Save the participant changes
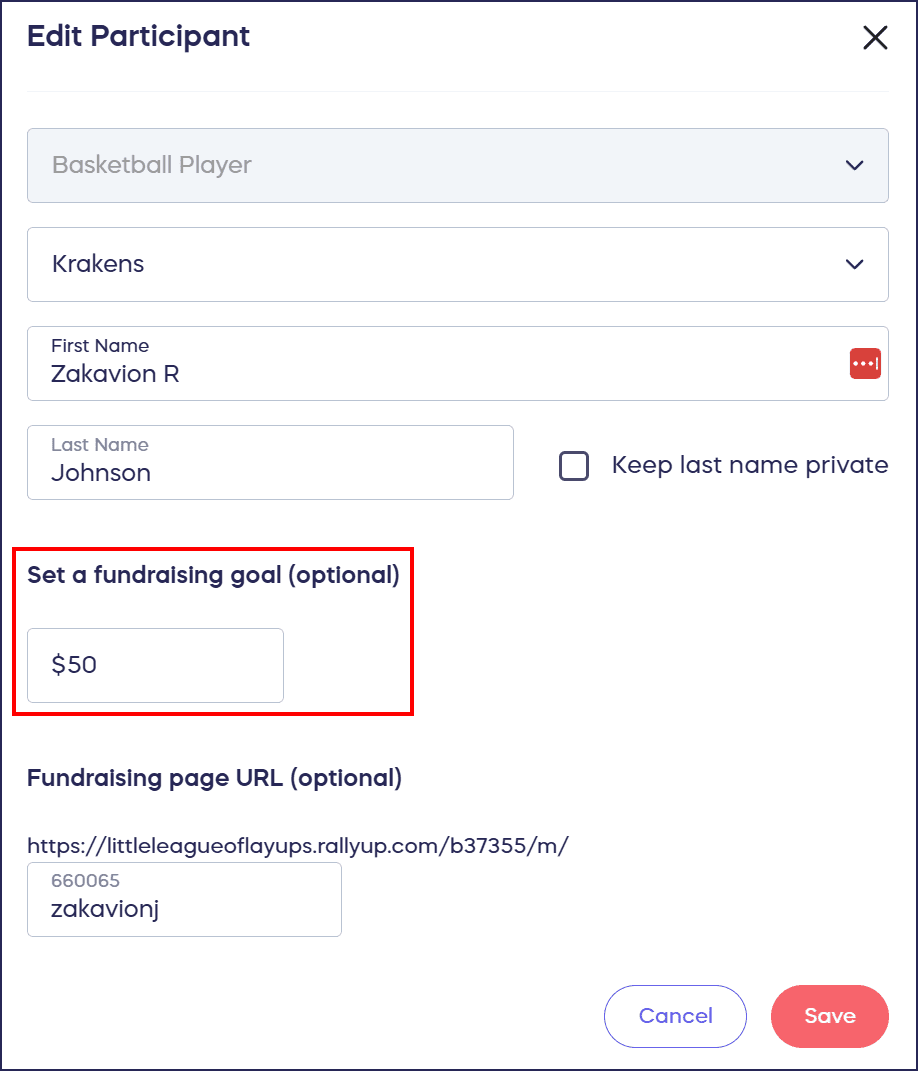918x1071 pixels. [x=829, y=1016]
